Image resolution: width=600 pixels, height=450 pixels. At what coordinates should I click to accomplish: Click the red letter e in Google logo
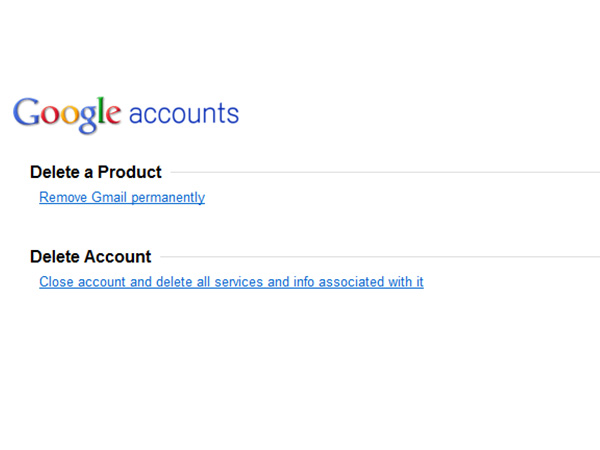coord(115,116)
